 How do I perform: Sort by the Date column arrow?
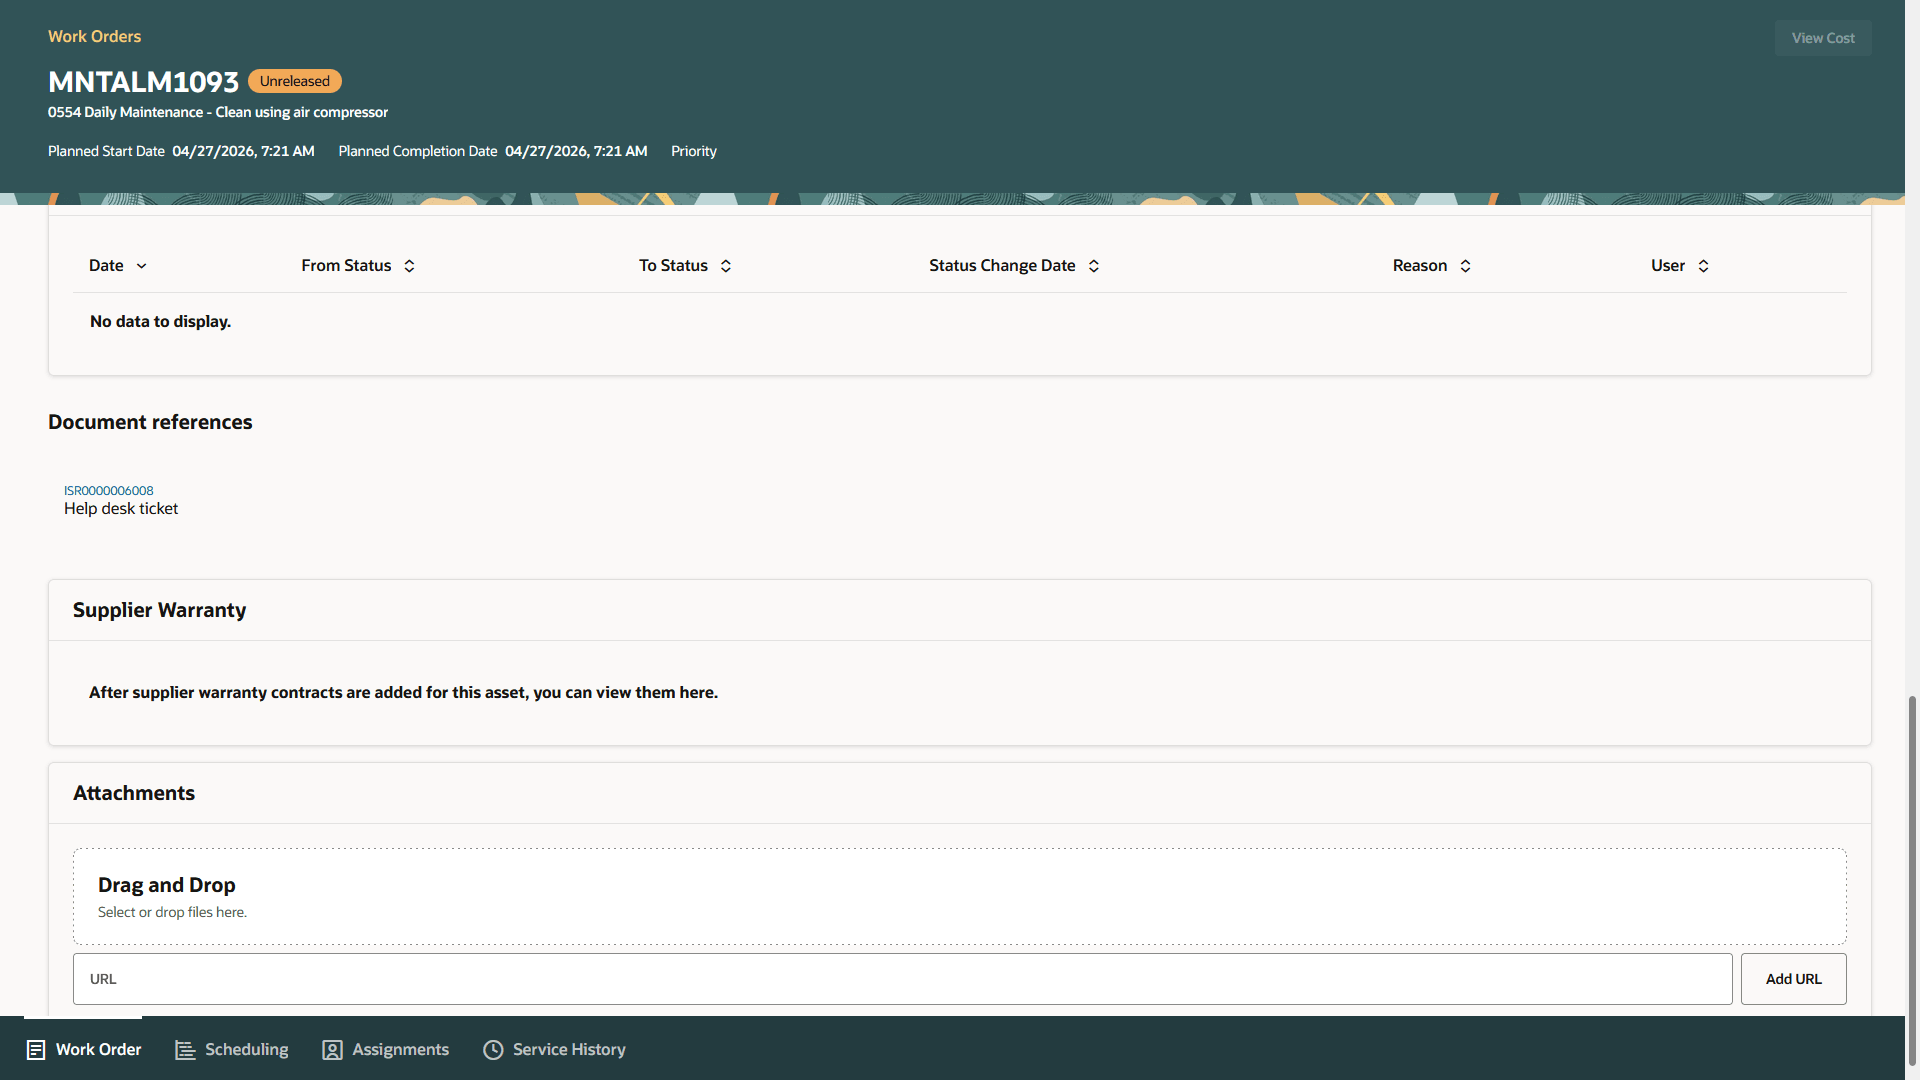[142, 266]
